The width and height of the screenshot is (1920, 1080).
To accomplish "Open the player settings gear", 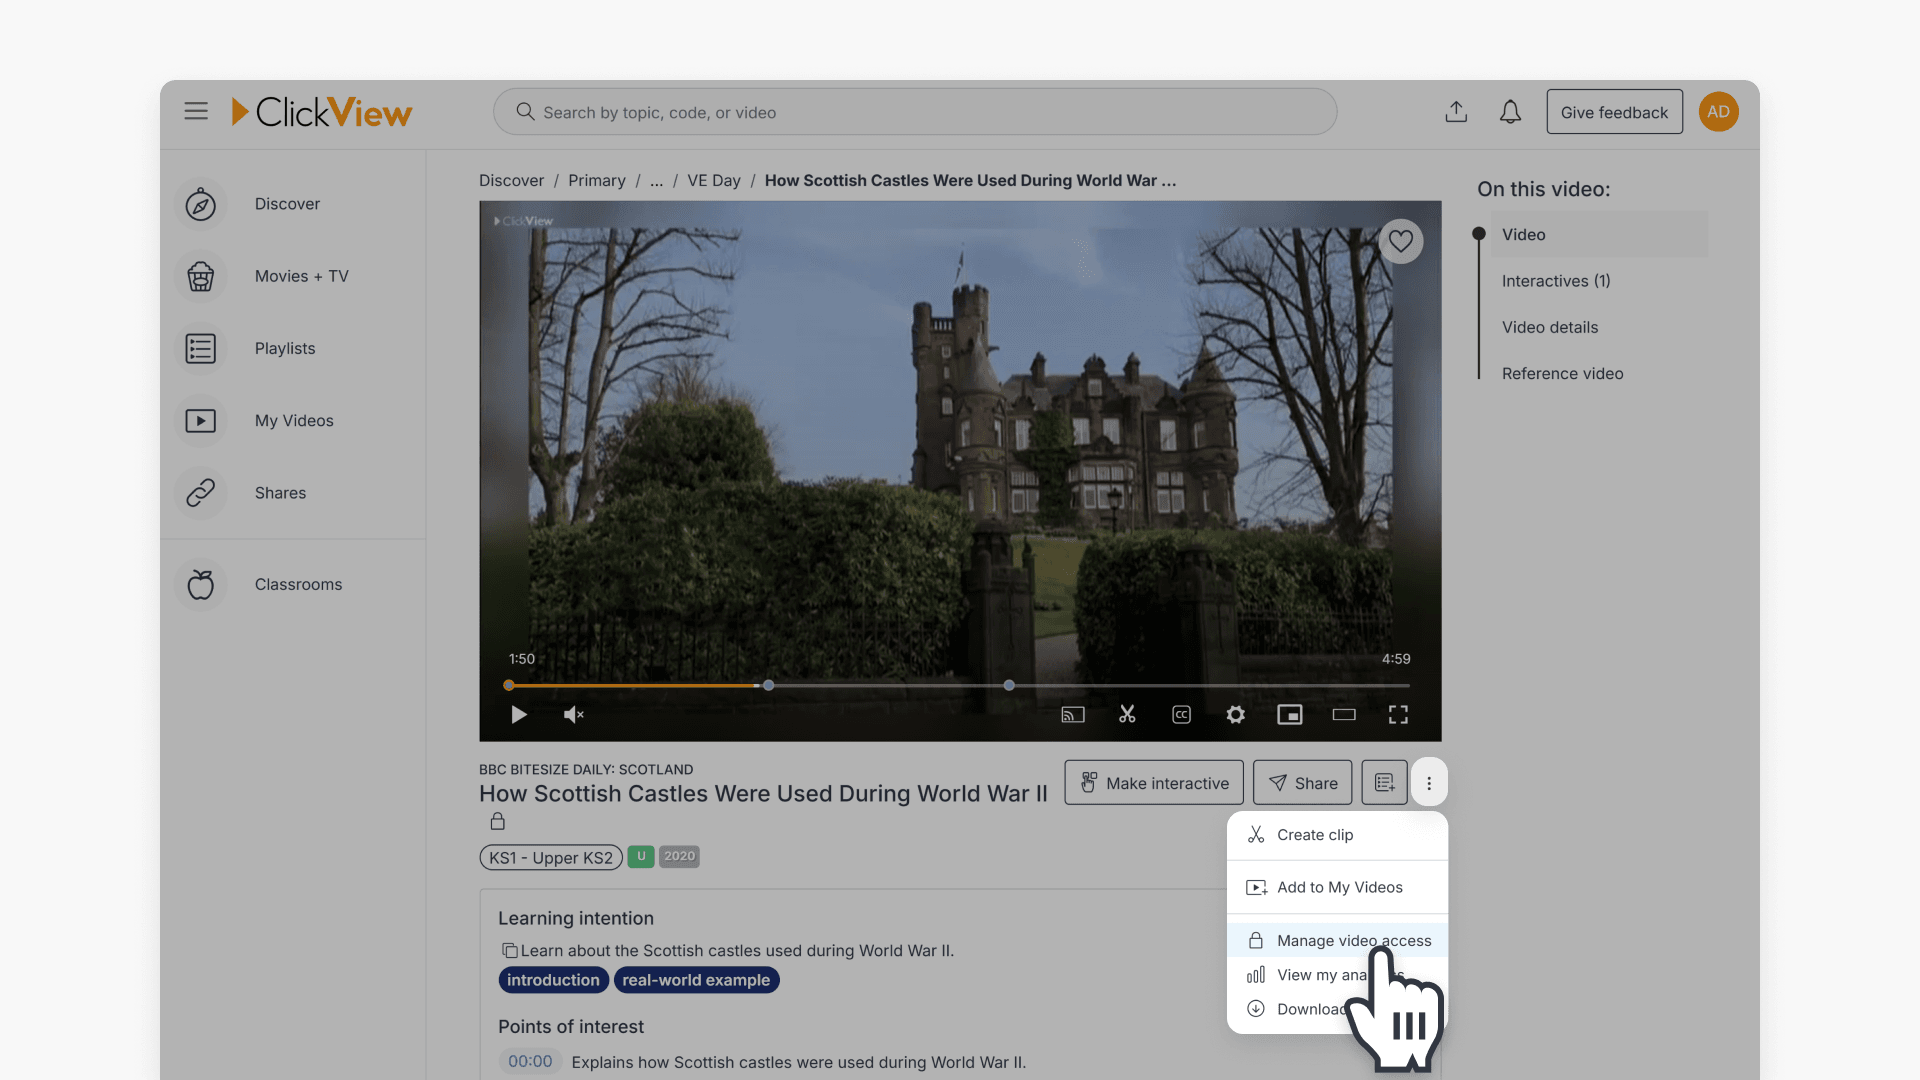I will 1235,714.
